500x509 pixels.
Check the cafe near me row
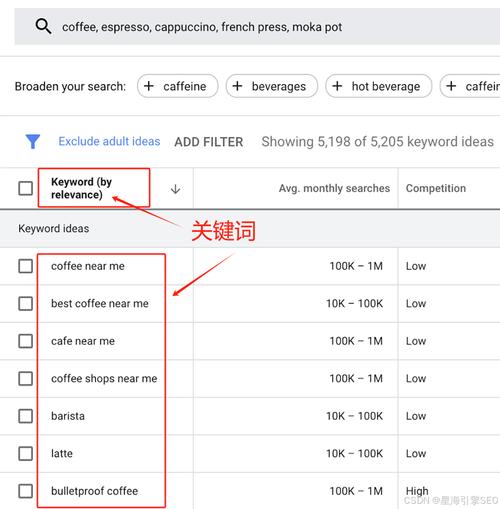point(26,341)
